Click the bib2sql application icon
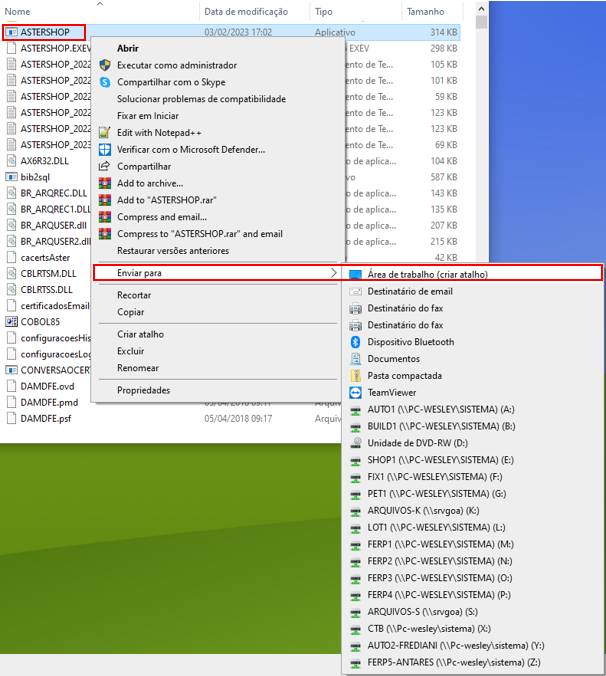The image size is (606, 676). (12, 177)
